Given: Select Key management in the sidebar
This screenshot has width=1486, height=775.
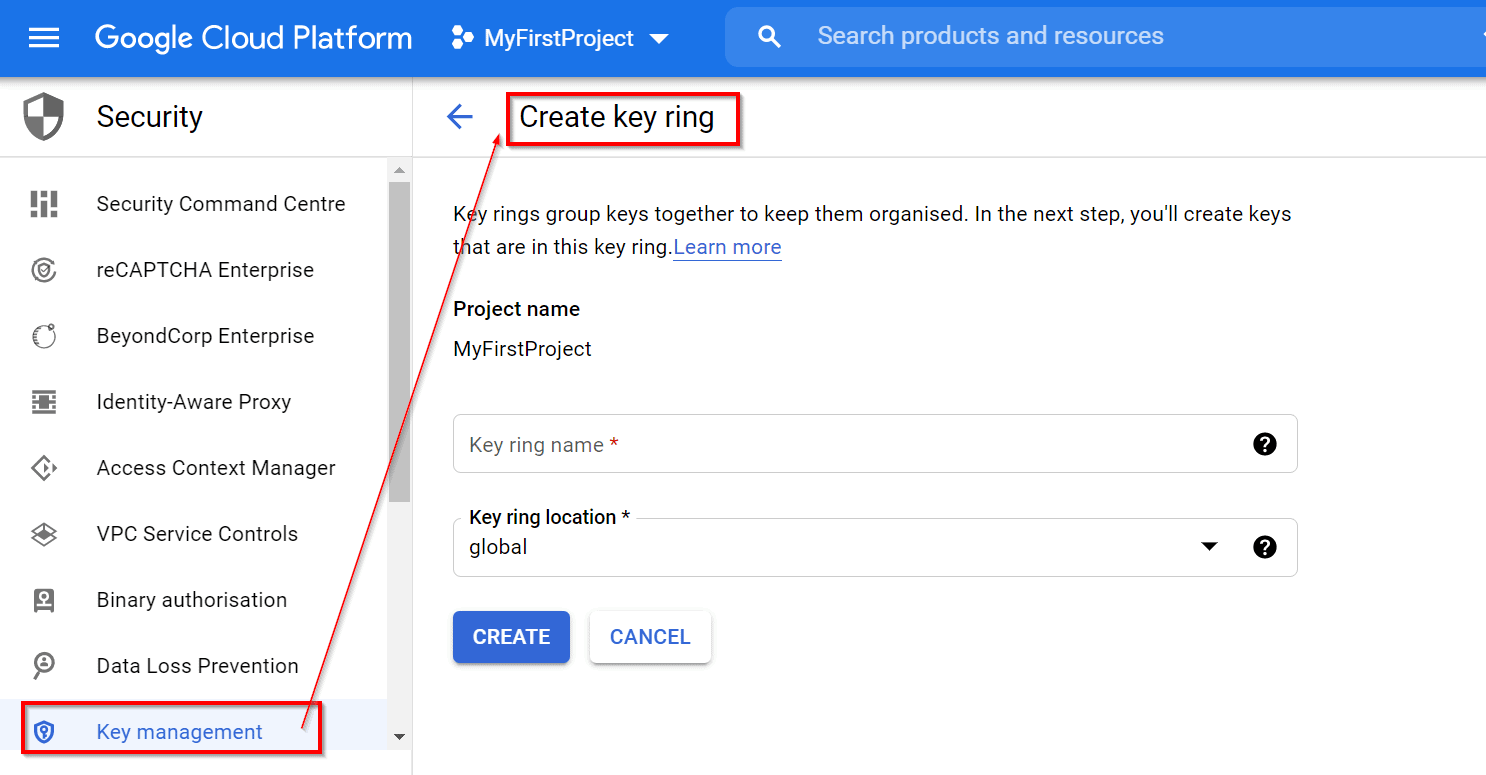Looking at the screenshot, I should [178, 731].
